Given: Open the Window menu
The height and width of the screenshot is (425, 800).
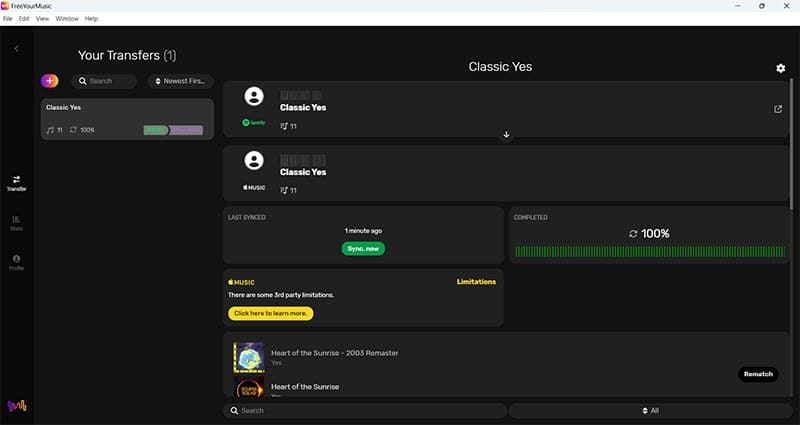Looking at the screenshot, I should (67, 18).
